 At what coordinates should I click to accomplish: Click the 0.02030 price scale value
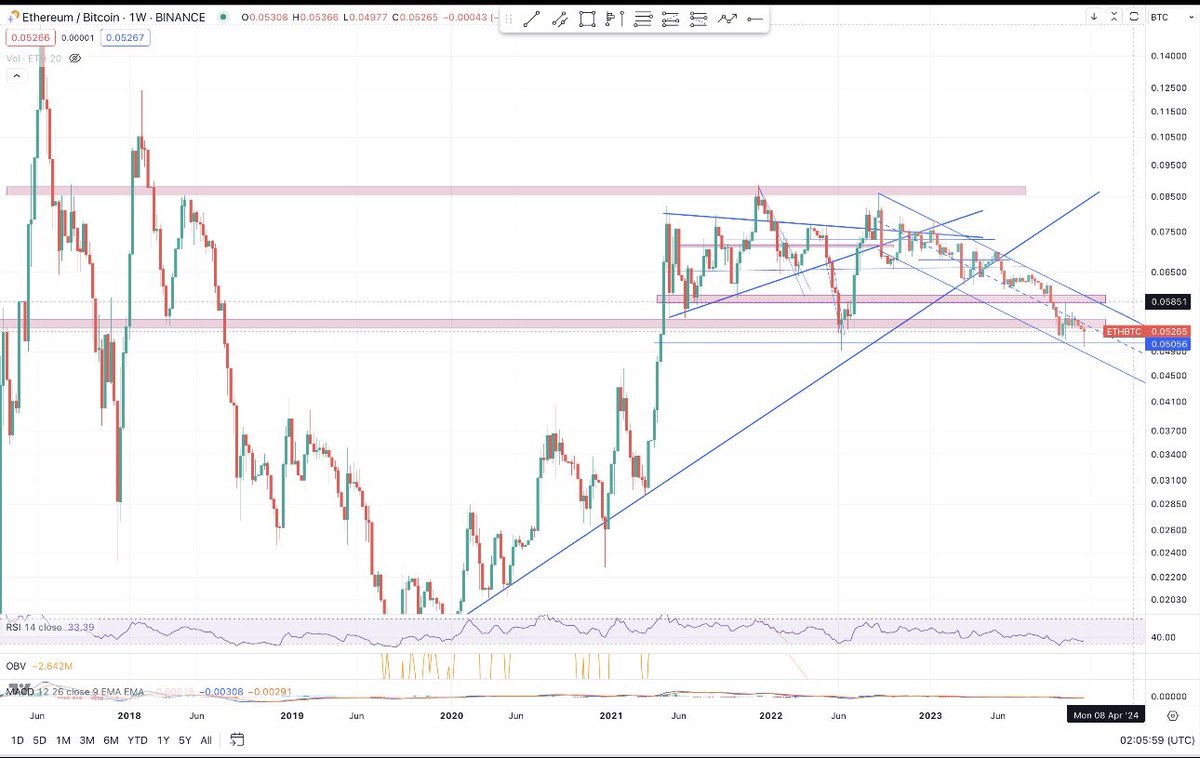[x=1170, y=599]
